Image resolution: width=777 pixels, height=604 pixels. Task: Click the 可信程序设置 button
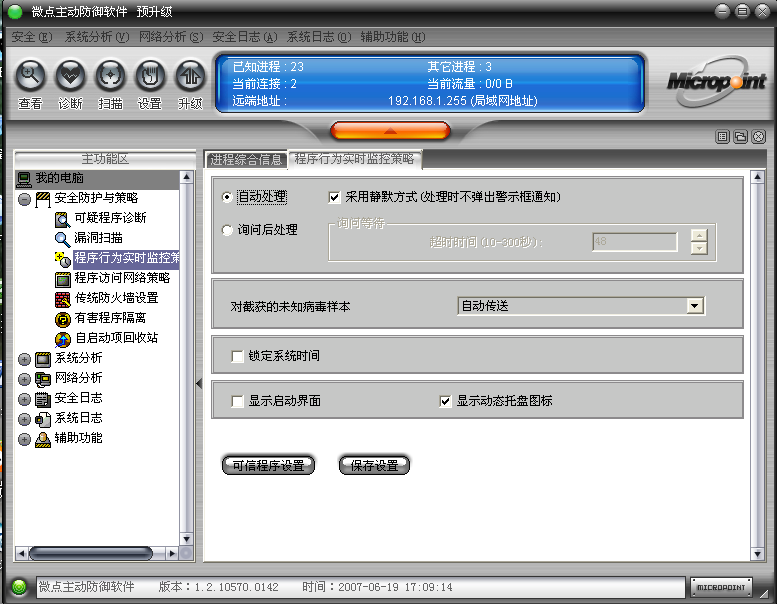(268, 465)
